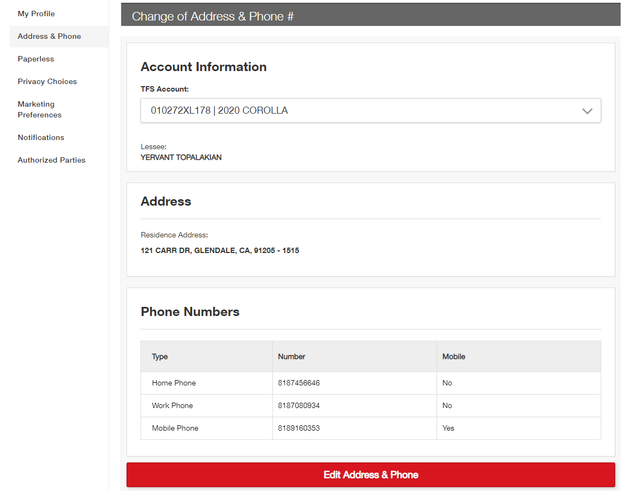Expand the TFS Account dropdown chevron
640x491 pixels.
tap(587, 111)
